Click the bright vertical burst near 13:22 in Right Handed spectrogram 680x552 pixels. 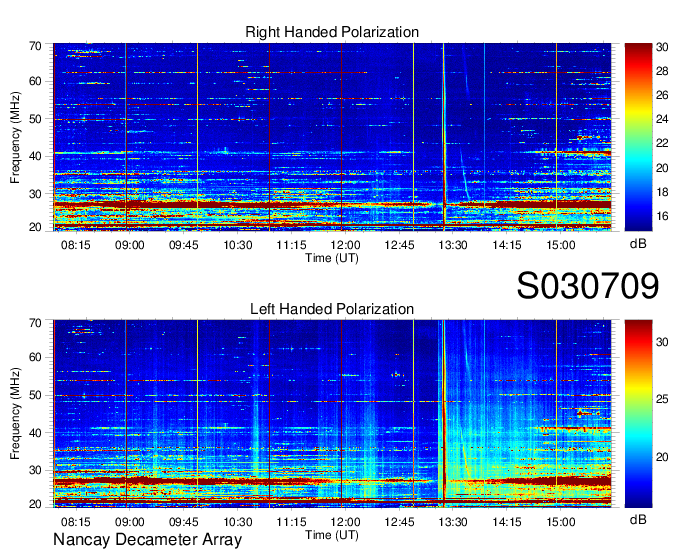tap(444, 137)
